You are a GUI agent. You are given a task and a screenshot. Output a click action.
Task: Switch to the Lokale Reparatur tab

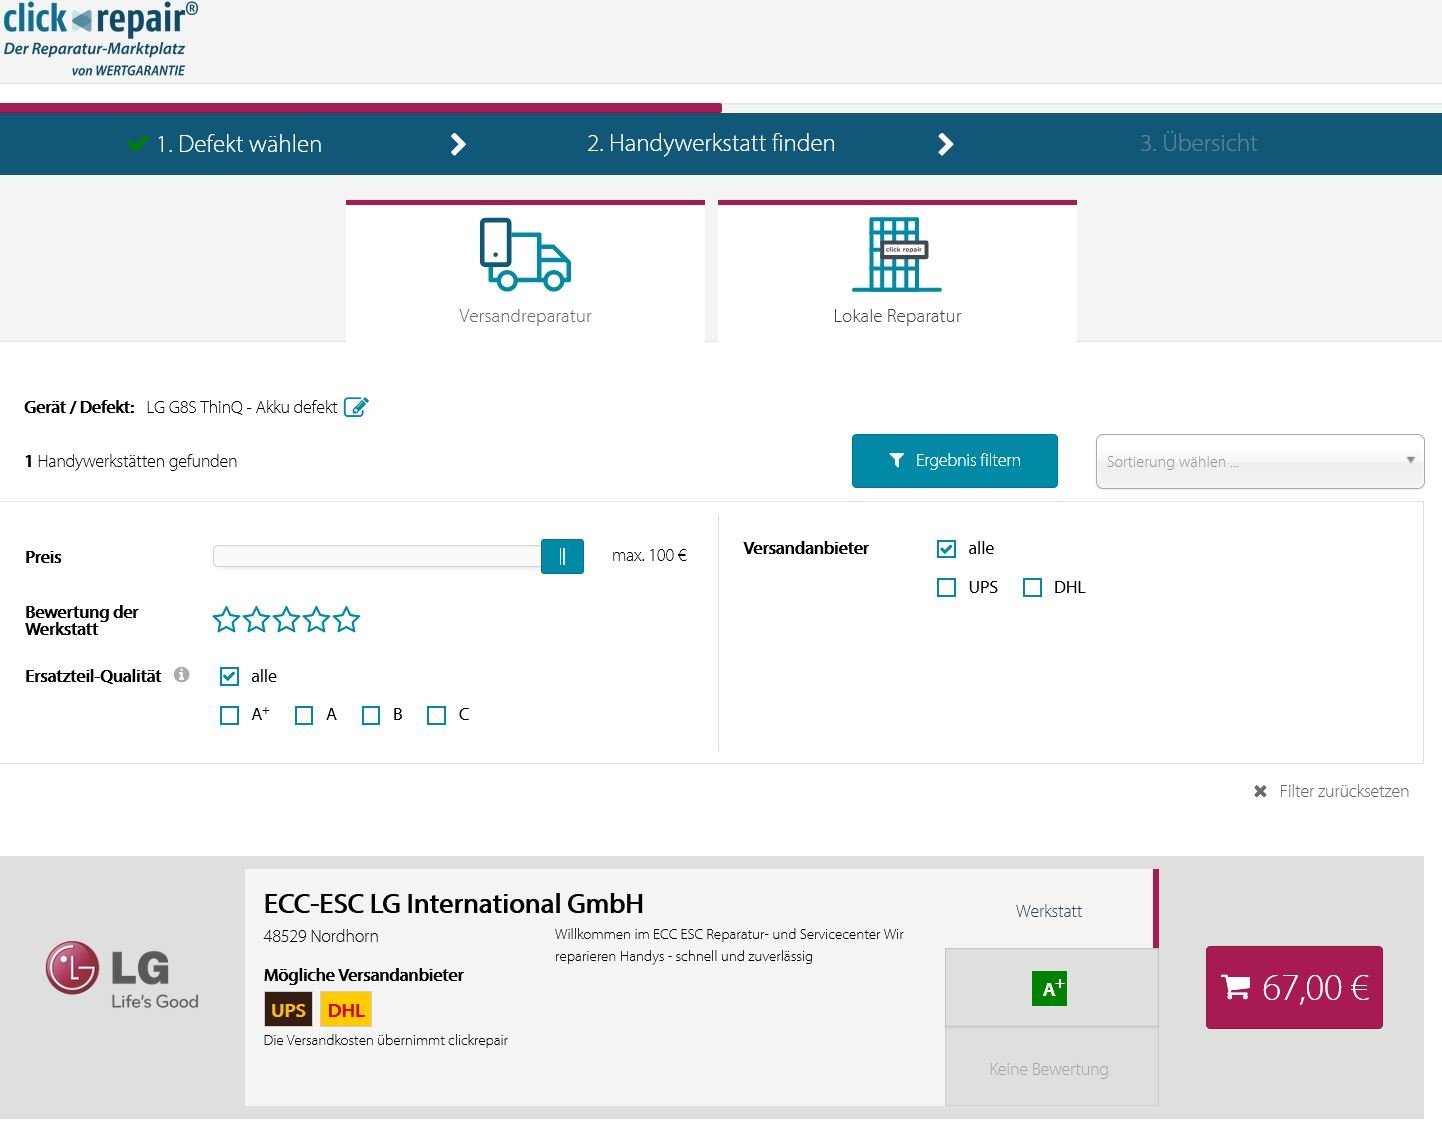pos(897,271)
